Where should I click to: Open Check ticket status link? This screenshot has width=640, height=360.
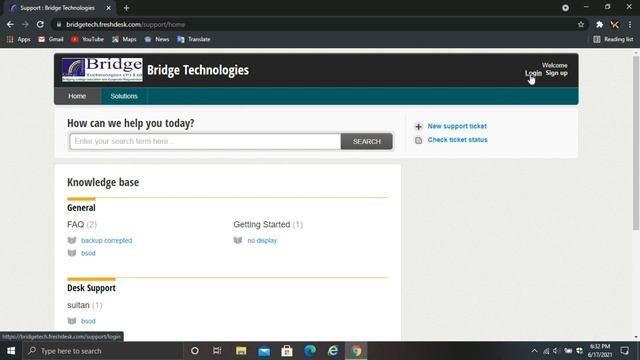coord(458,140)
